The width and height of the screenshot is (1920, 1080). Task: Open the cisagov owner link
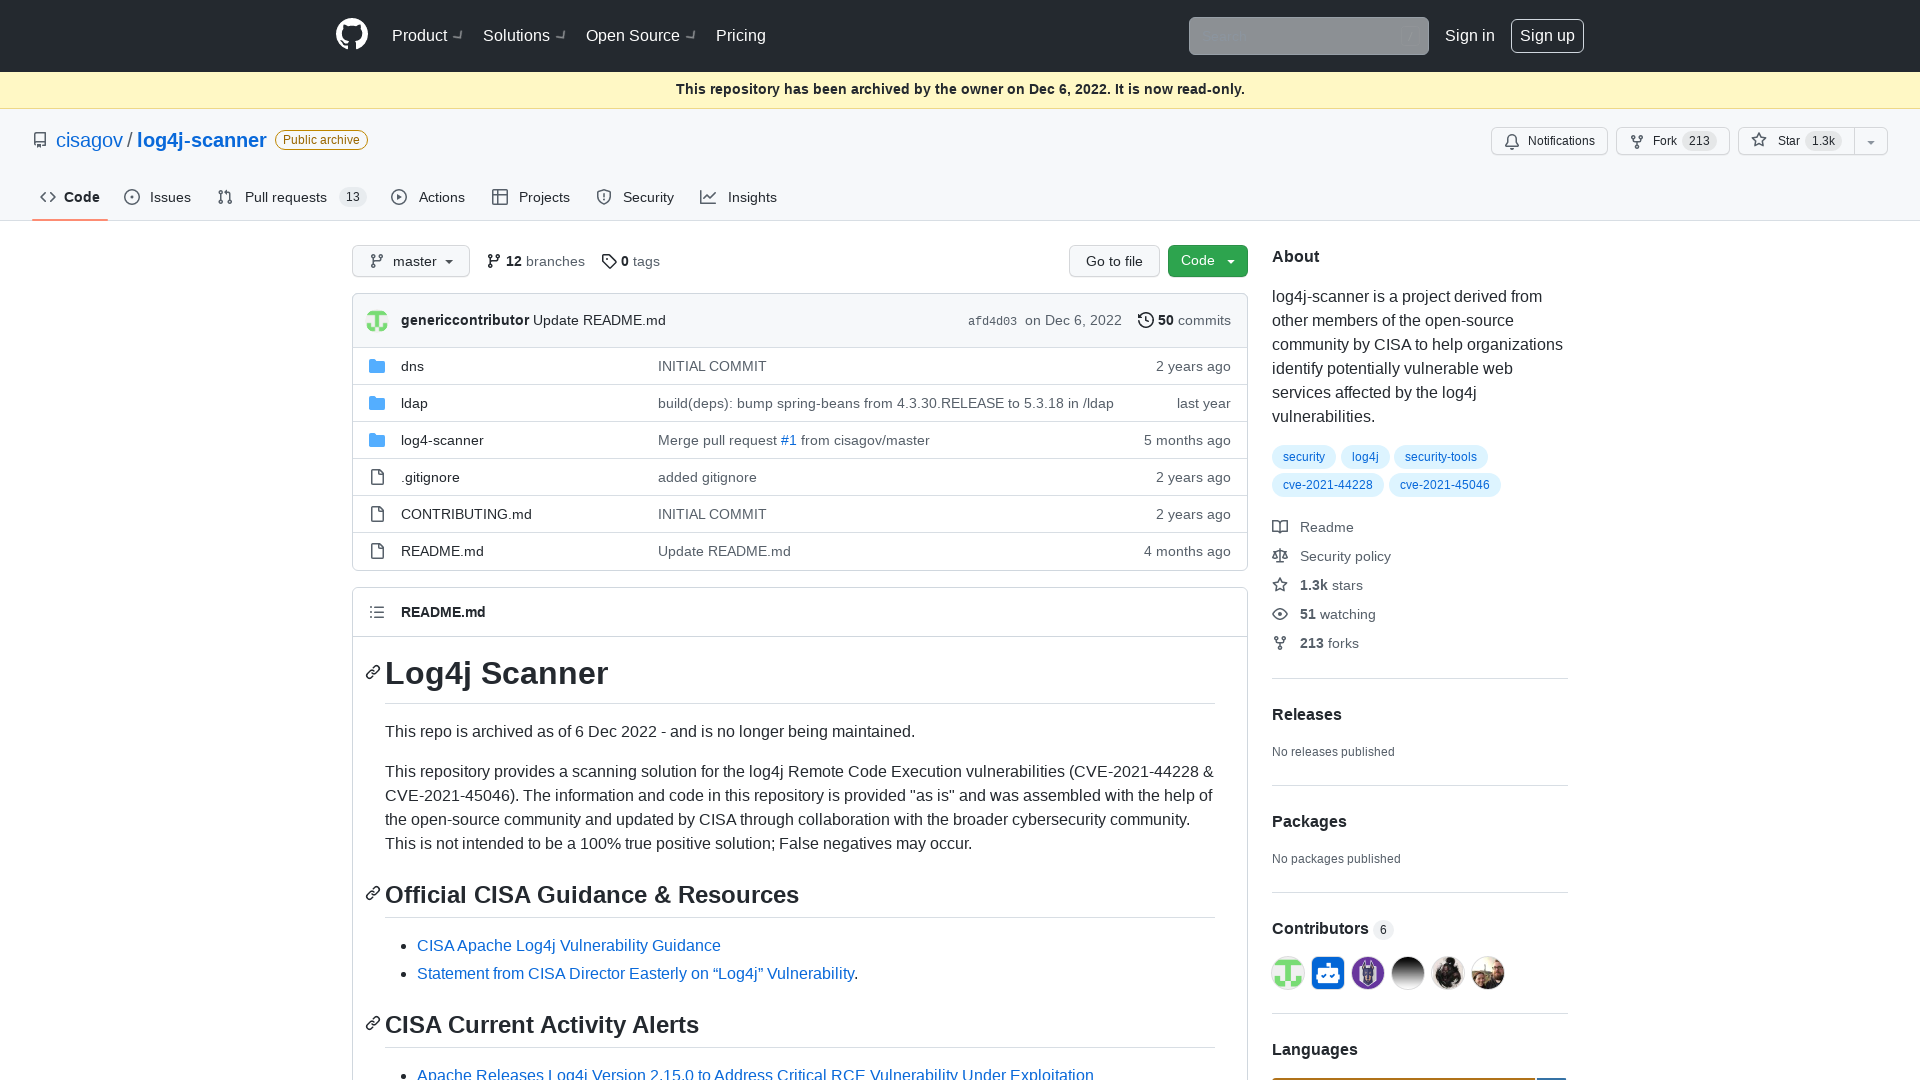89,140
